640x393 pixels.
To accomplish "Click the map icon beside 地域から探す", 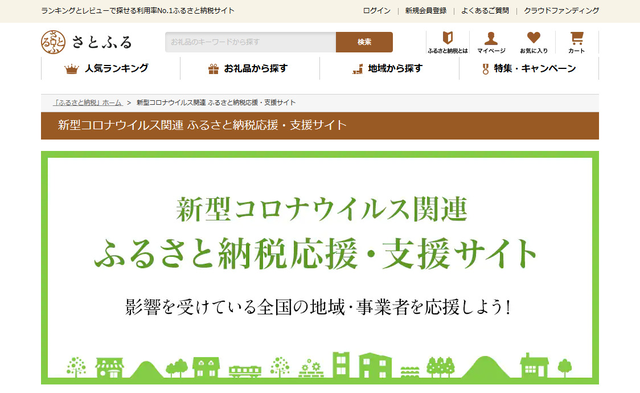I will click(x=357, y=69).
